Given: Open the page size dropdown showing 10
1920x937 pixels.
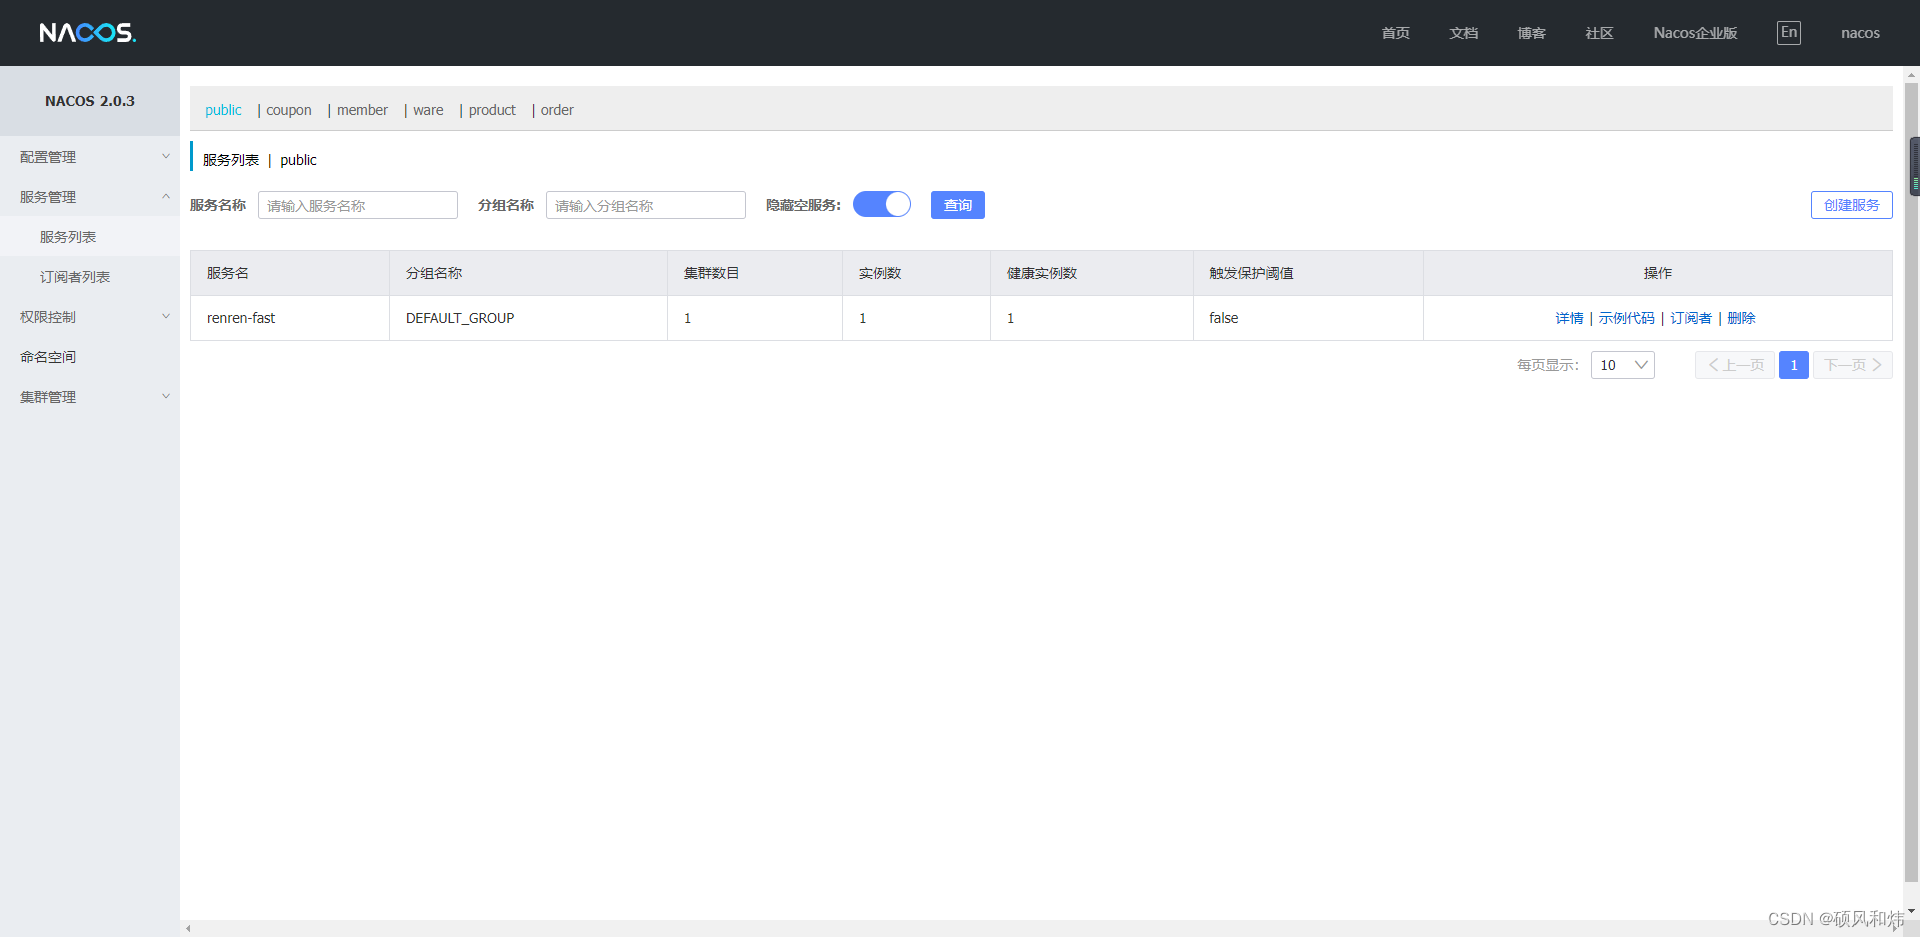Looking at the screenshot, I should (1622, 365).
